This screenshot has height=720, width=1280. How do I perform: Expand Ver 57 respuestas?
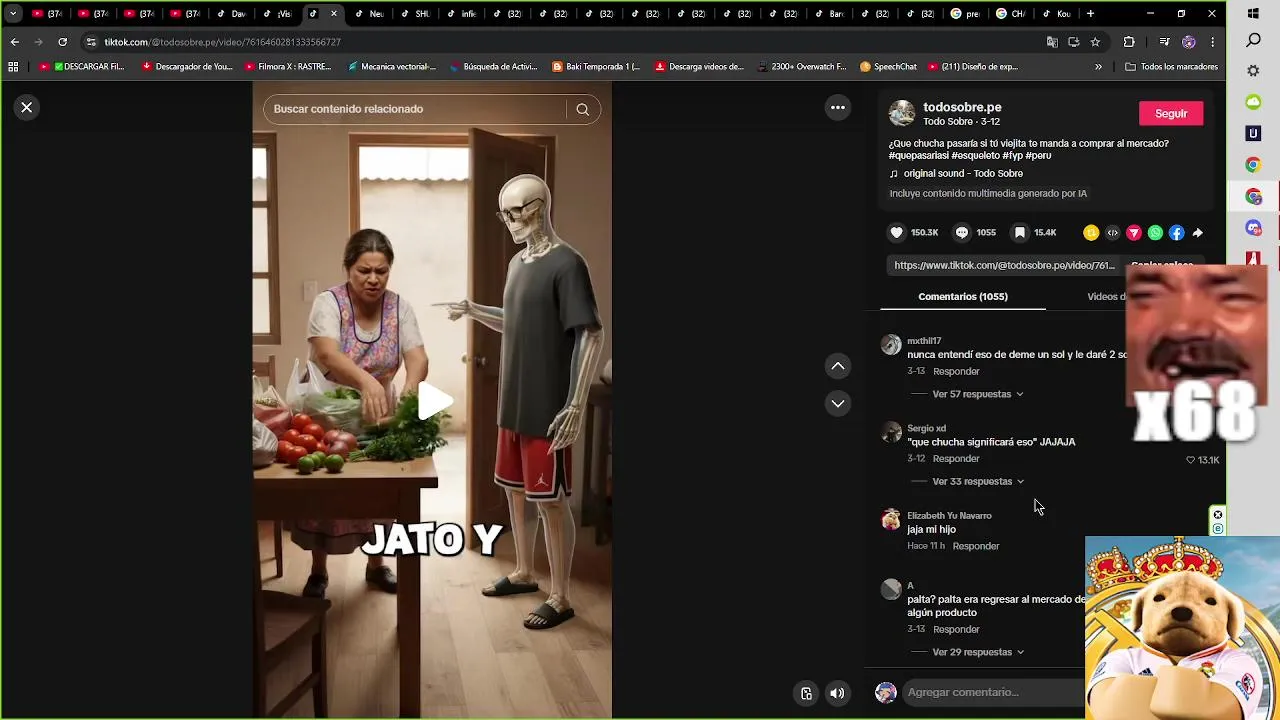tap(977, 394)
